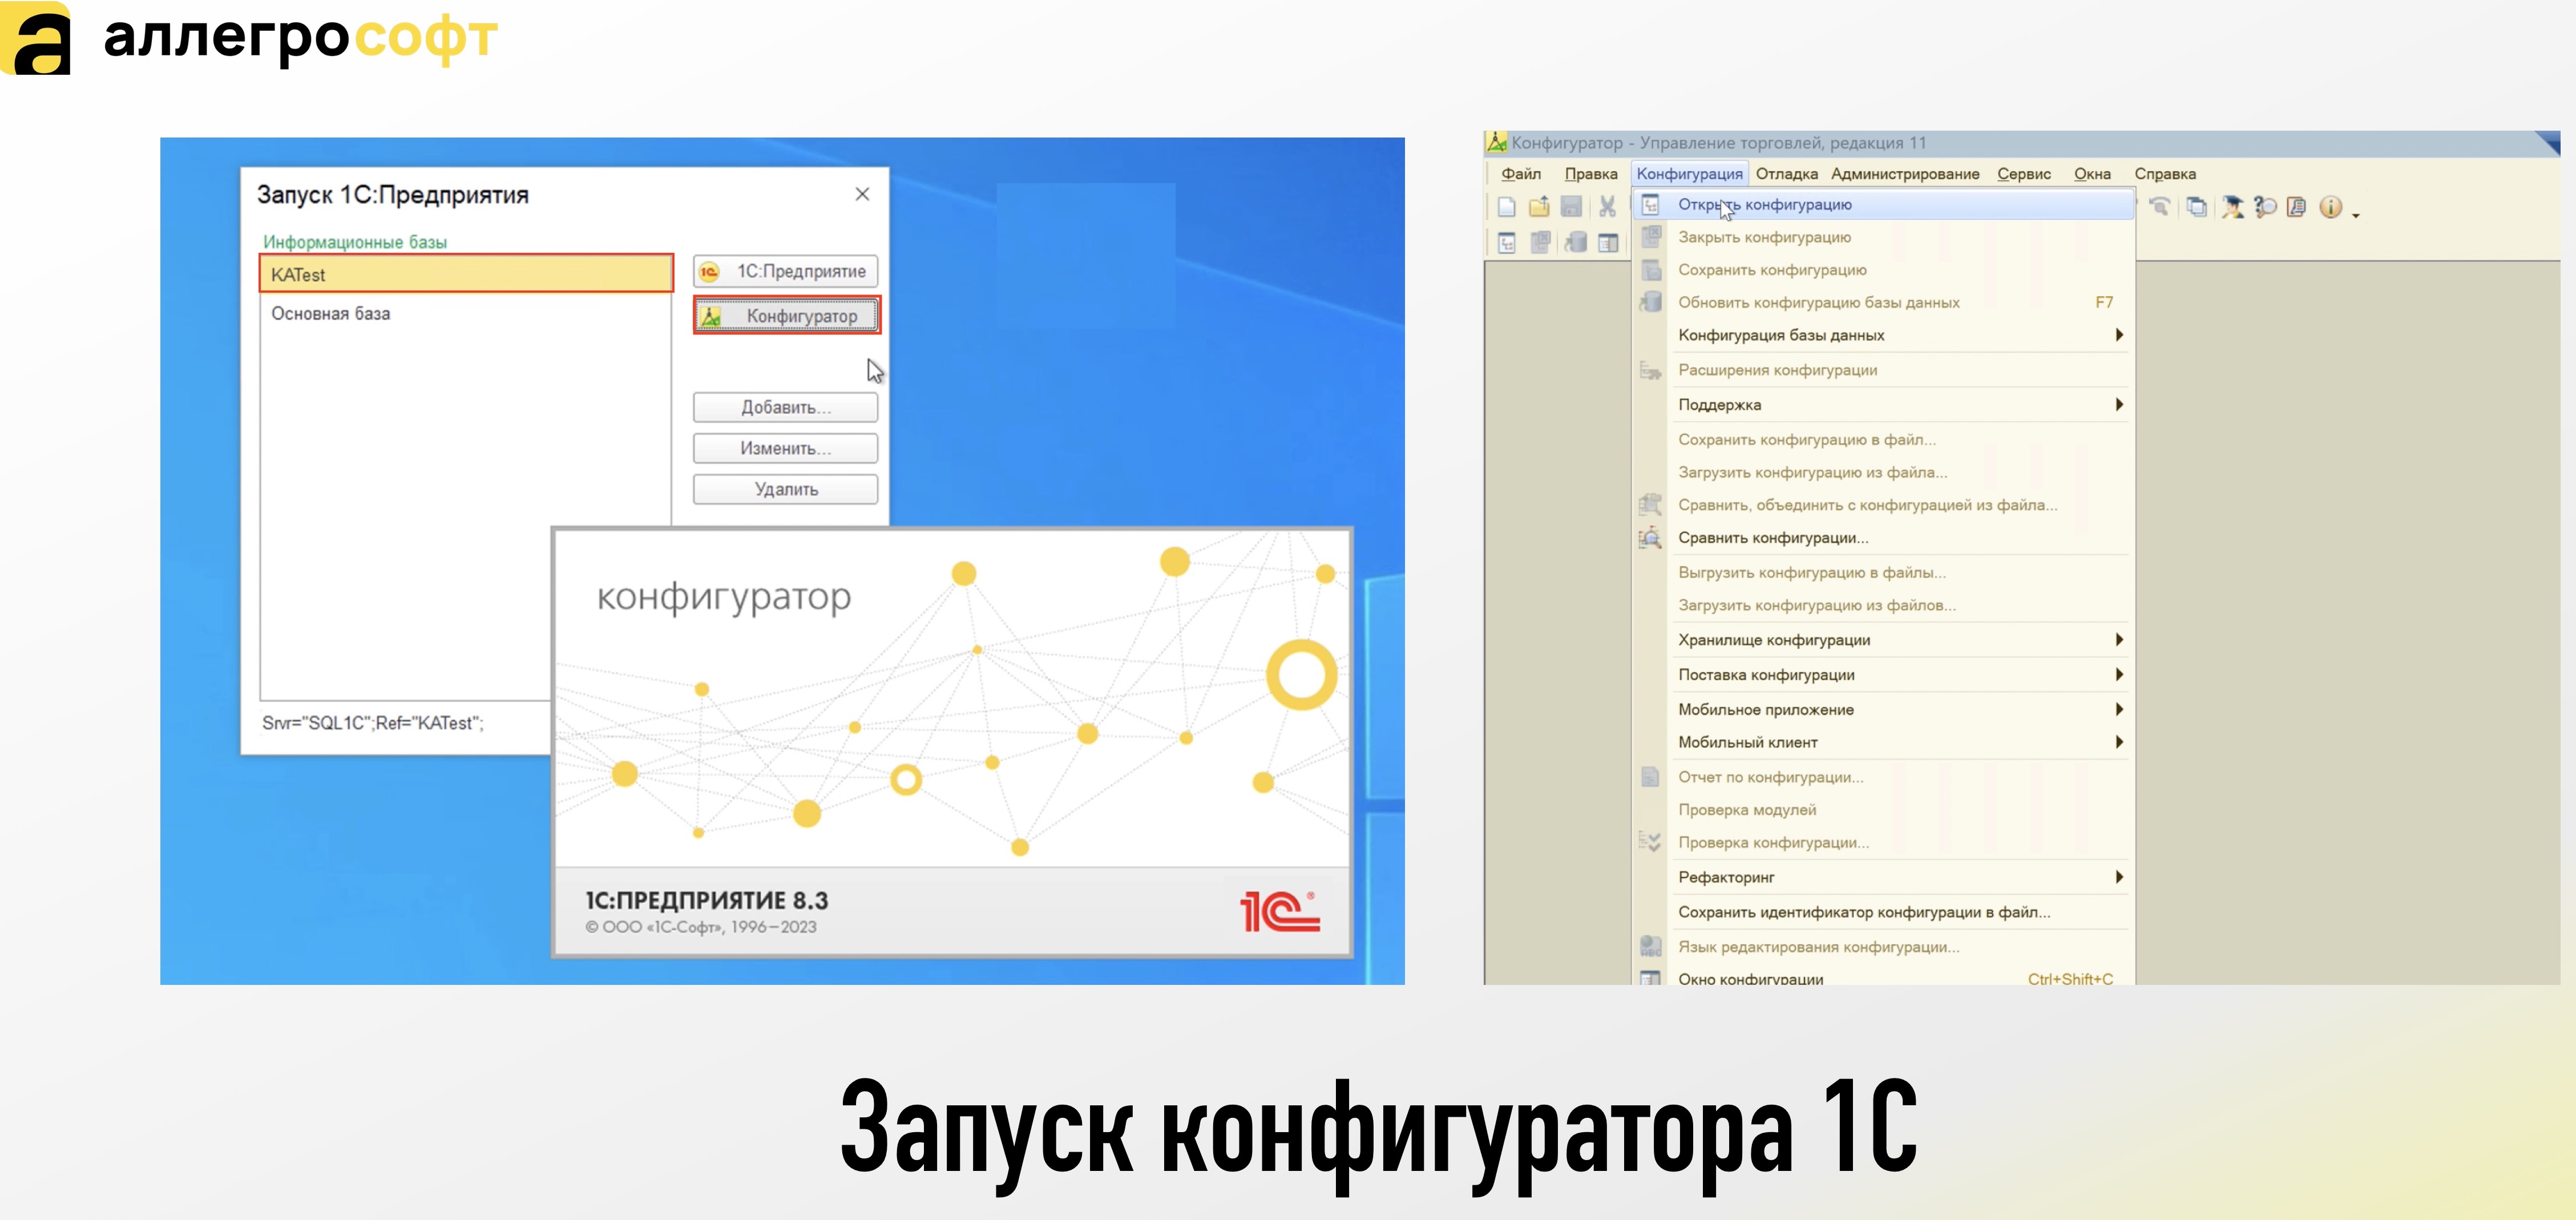This screenshot has height=1220, width=2576.
Task: Close the Запуск 1С:Предприятия dialog
Action: [862, 194]
